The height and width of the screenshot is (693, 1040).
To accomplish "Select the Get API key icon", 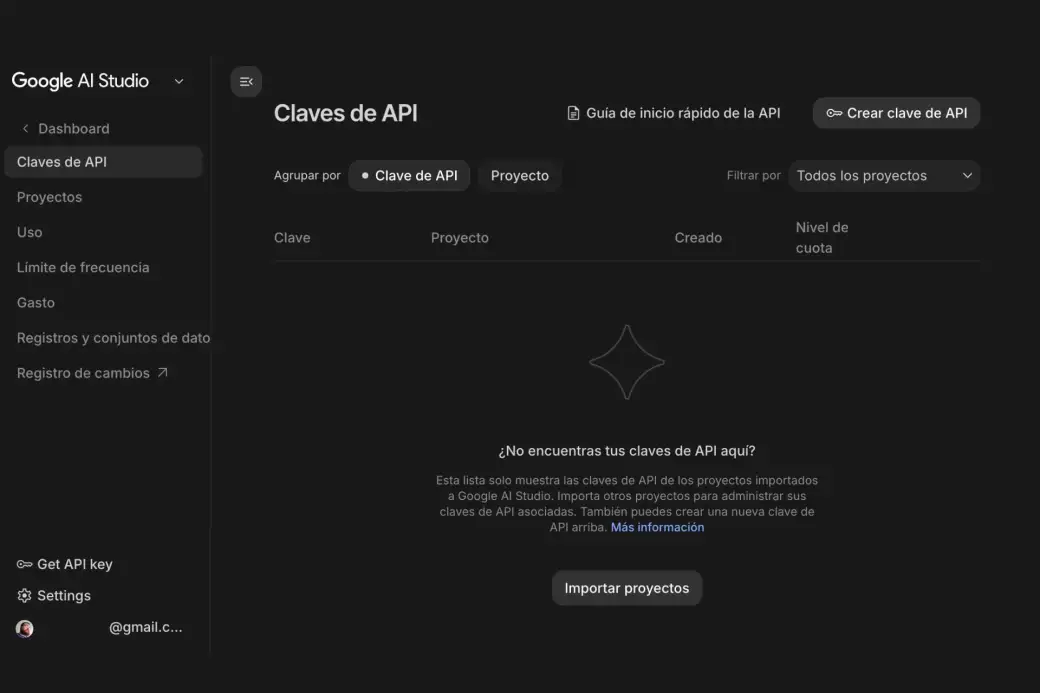I will pos(24,563).
